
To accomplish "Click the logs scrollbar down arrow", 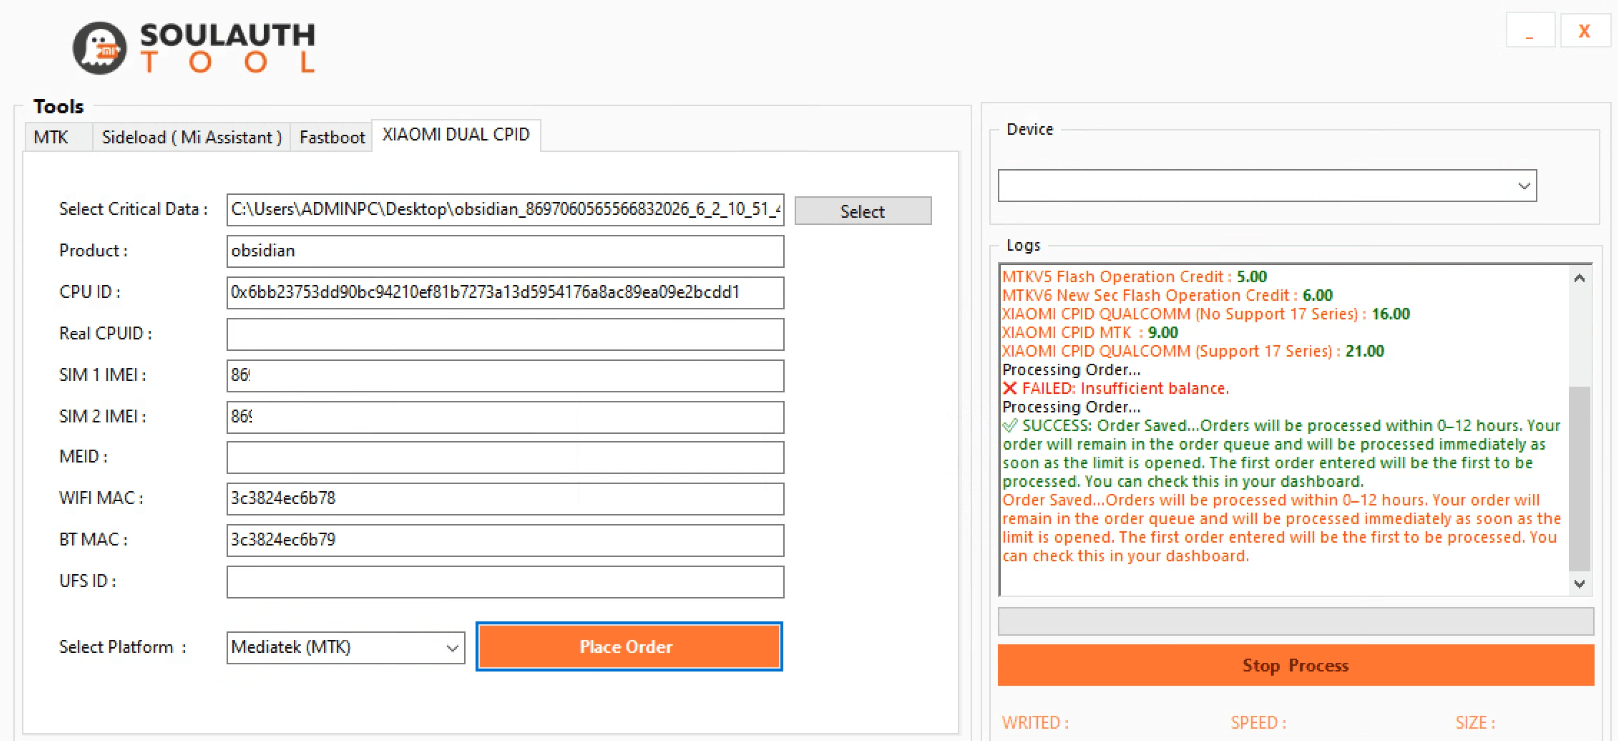I will tap(1579, 584).
